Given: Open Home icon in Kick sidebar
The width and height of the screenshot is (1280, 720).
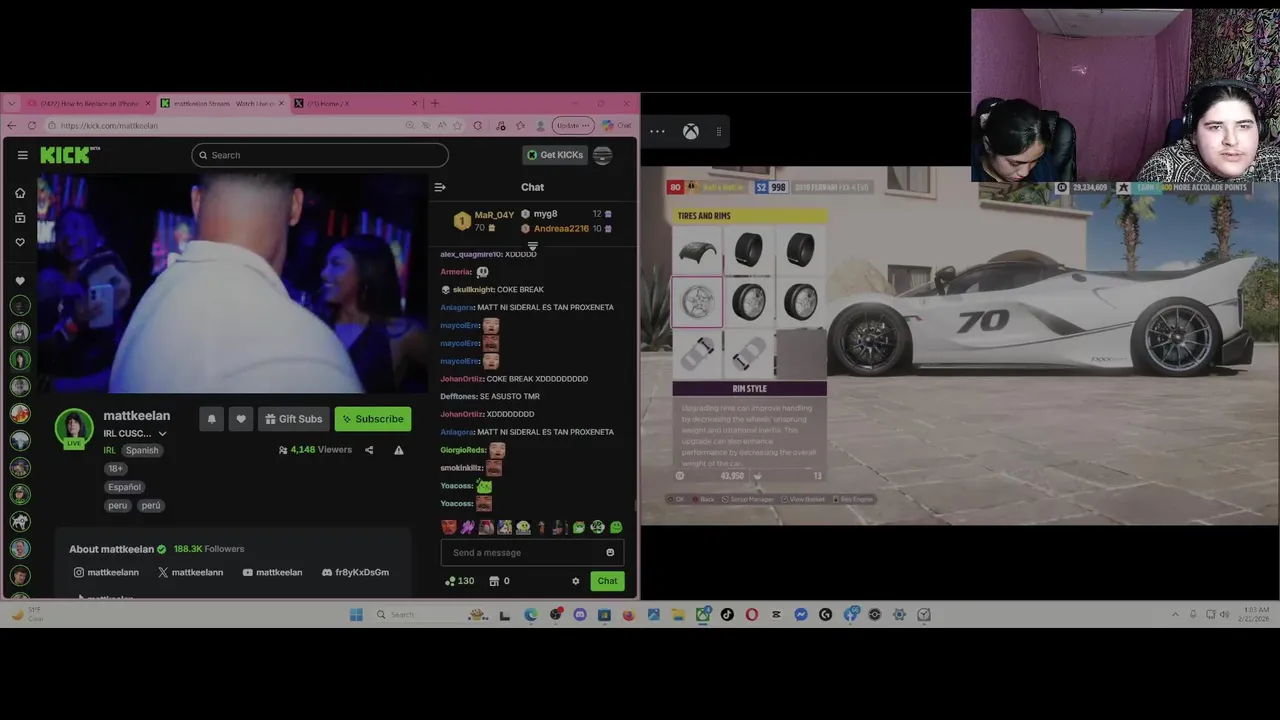Looking at the screenshot, I should 20,193.
